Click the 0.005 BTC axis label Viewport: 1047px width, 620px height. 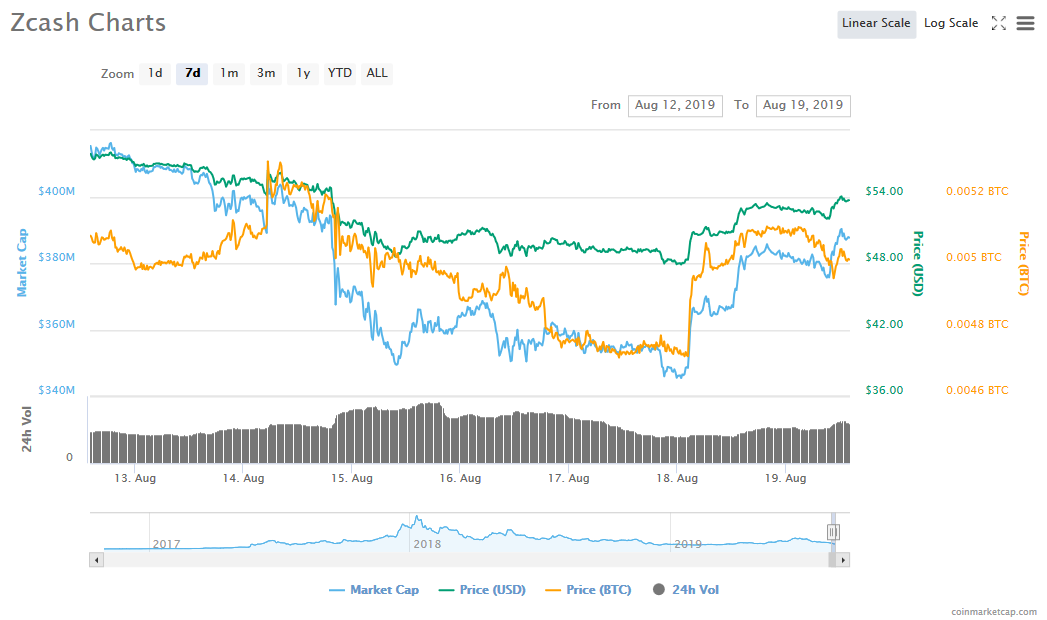(x=974, y=258)
